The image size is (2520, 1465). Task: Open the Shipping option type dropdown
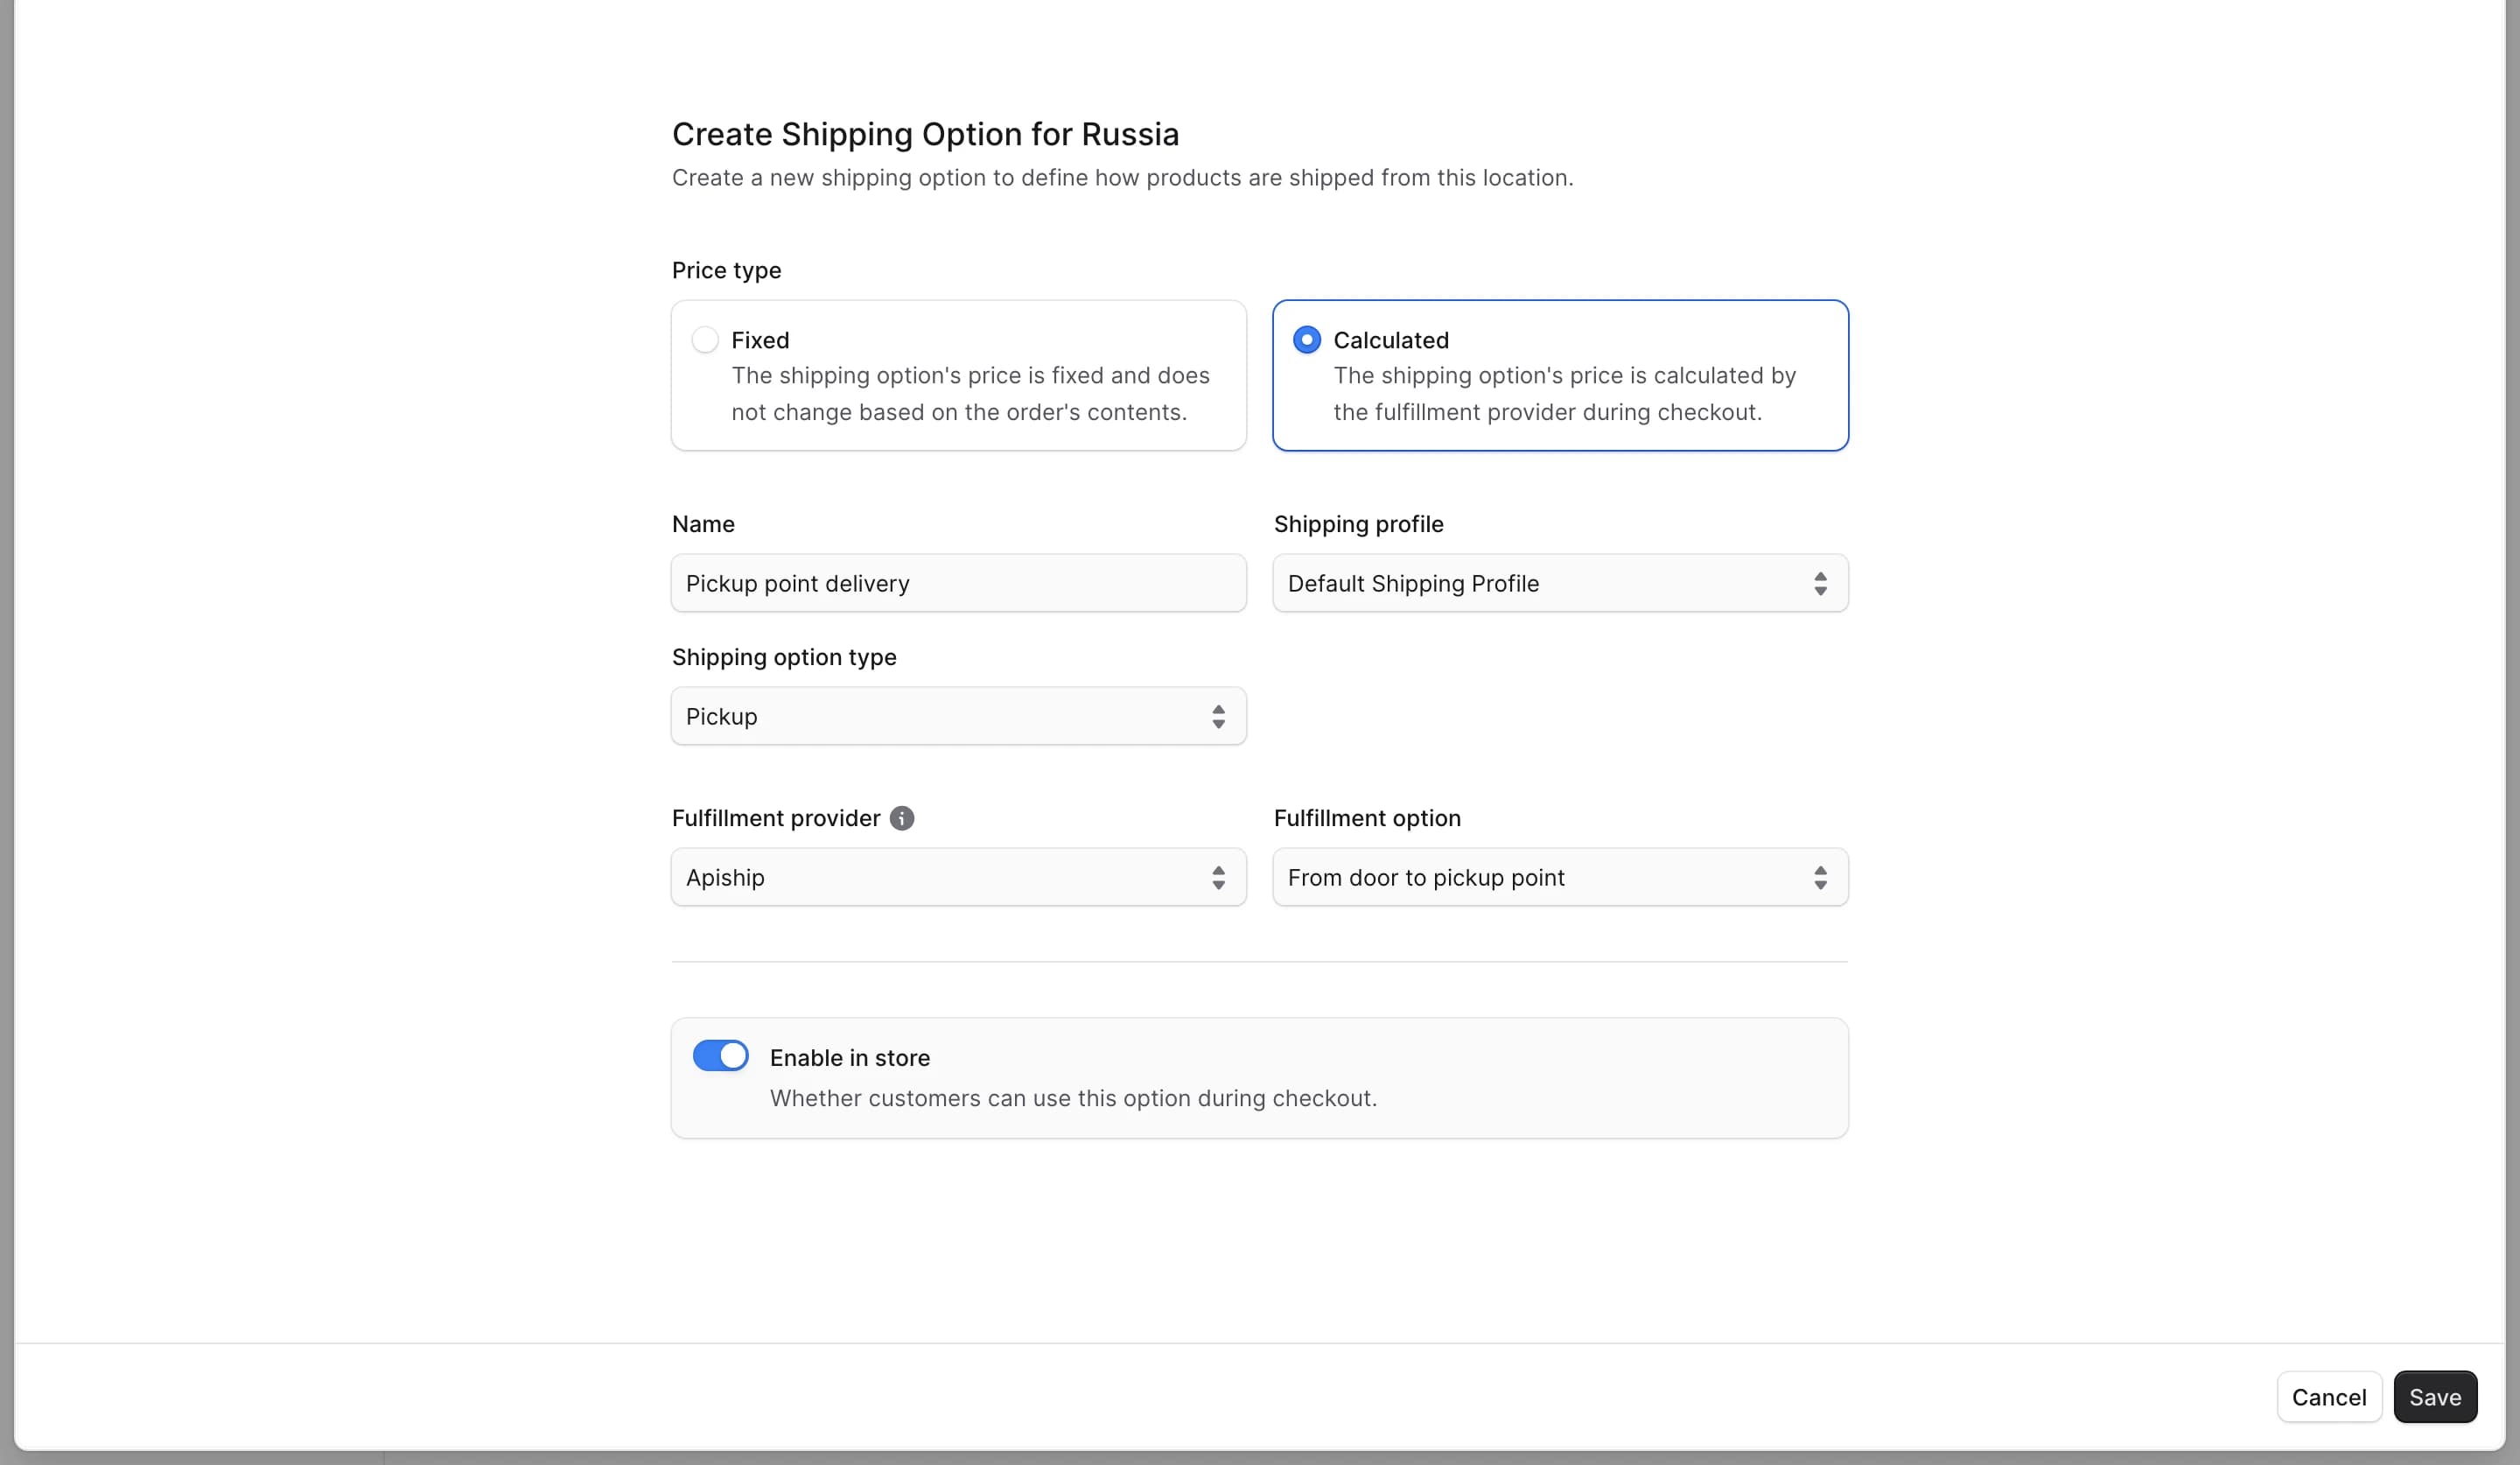[x=958, y=716]
